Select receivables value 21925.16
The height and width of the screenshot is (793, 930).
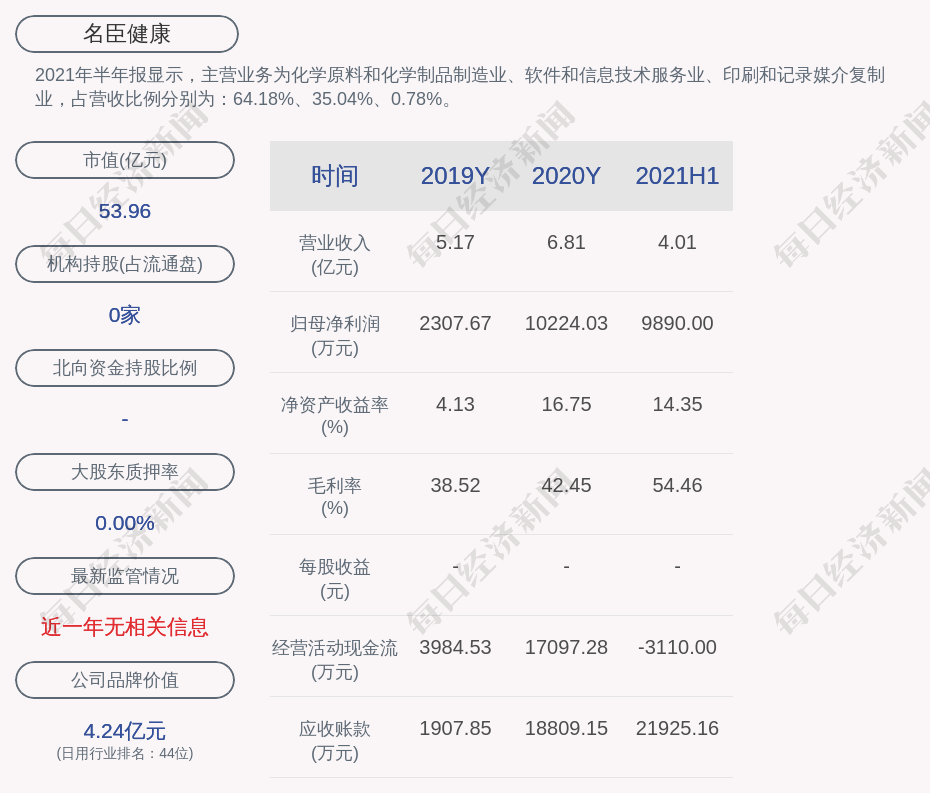point(677,728)
